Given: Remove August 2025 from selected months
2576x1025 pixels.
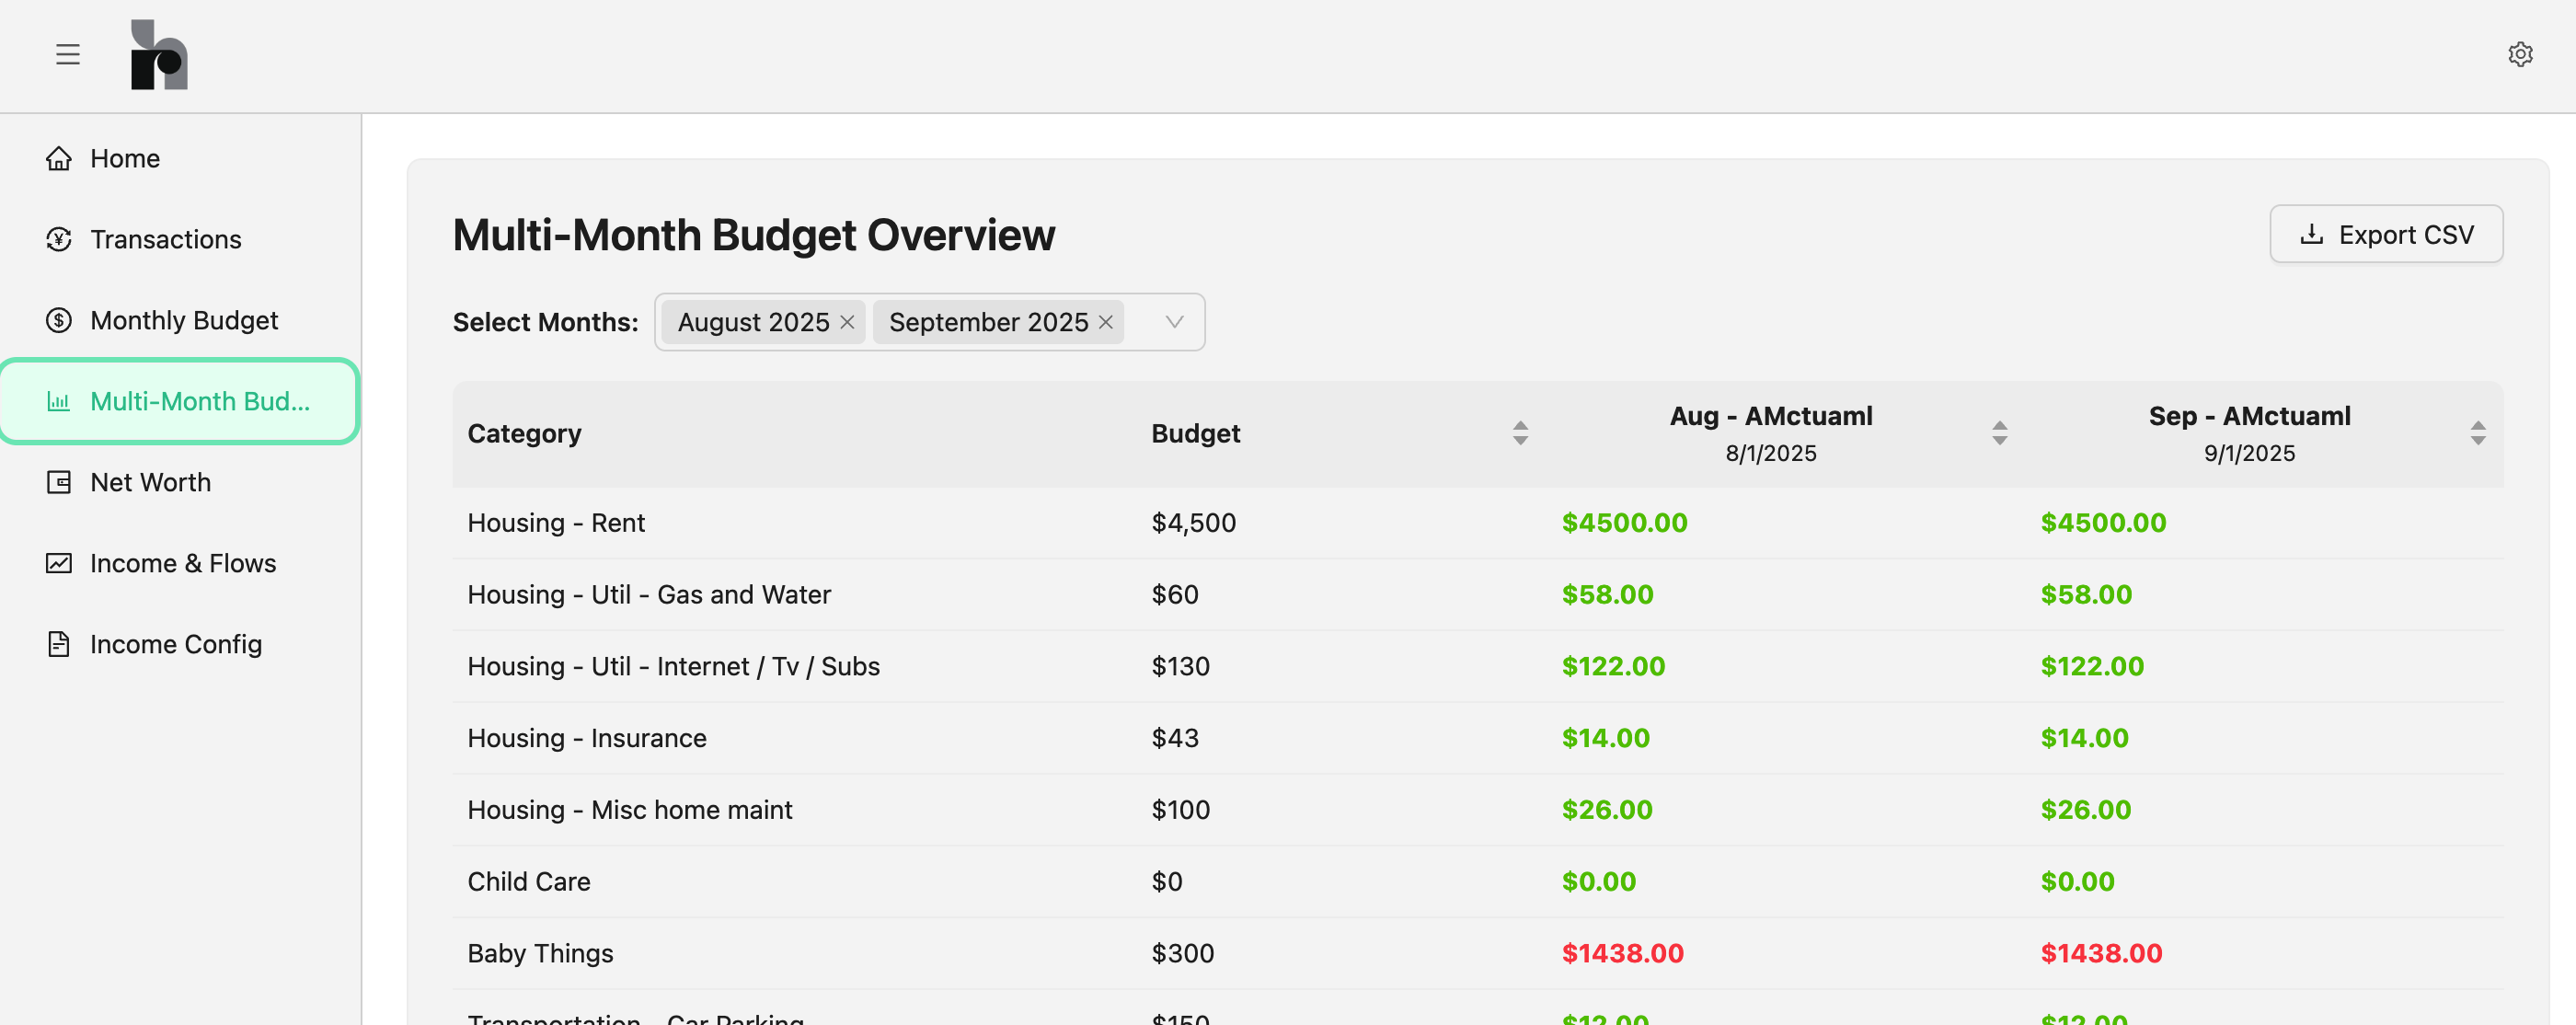Looking at the screenshot, I should pyautogui.click(x=847, y=322).
